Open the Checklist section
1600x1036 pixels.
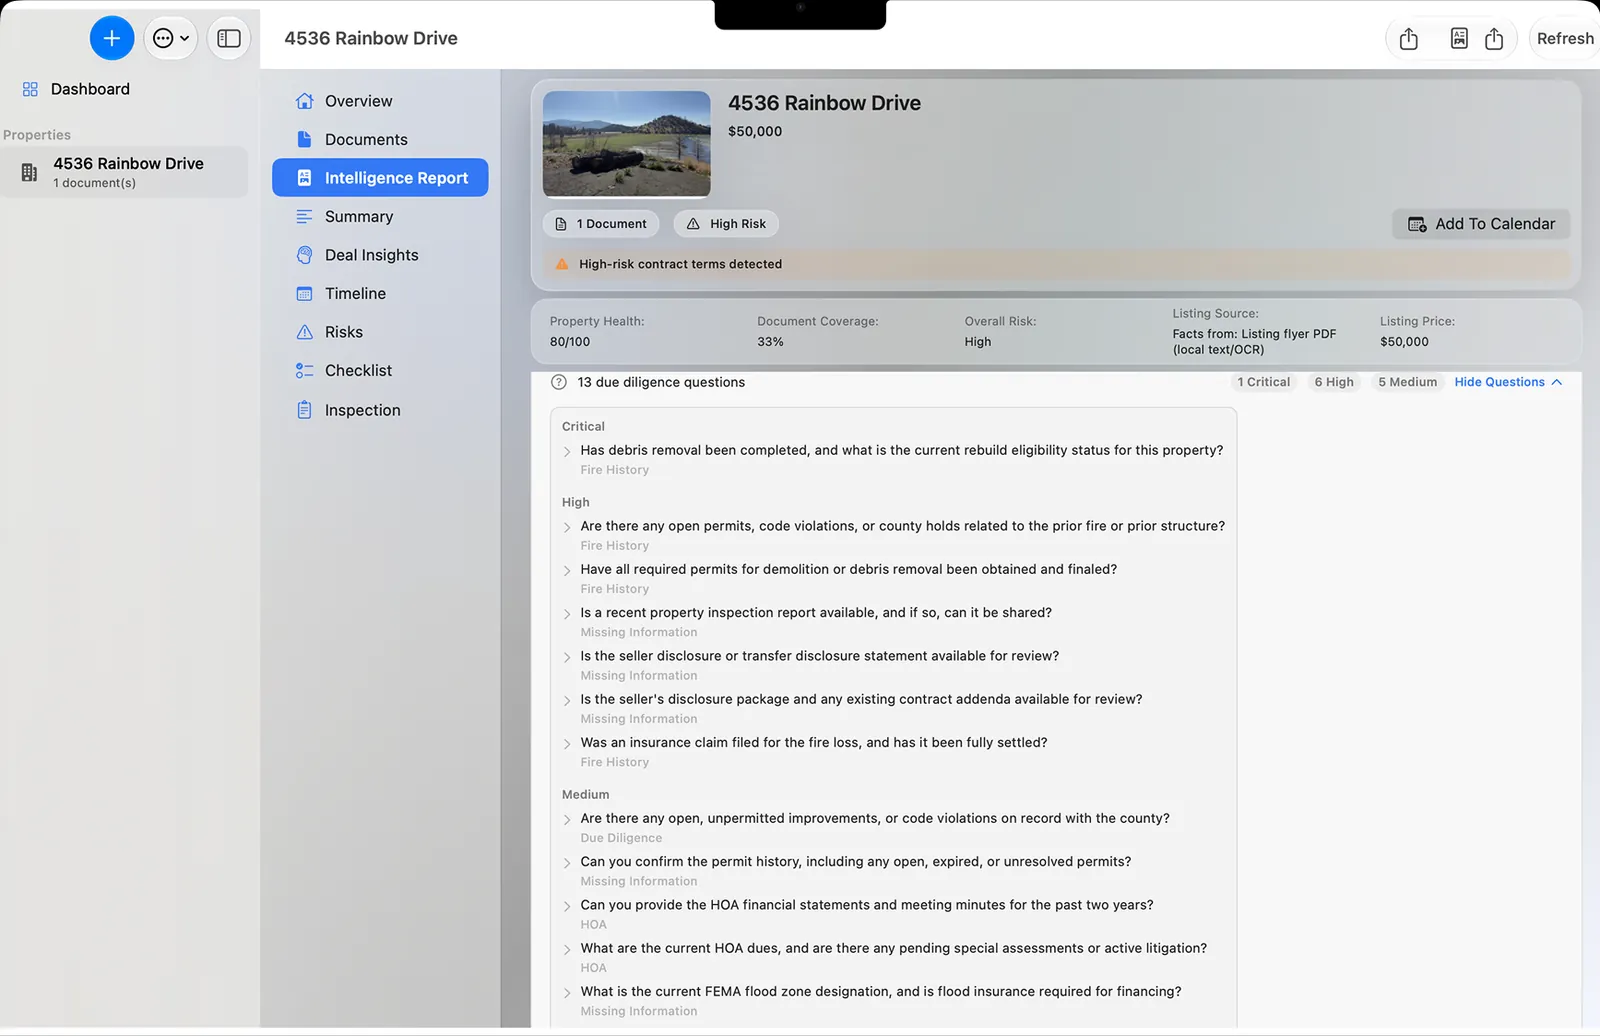[x=358, y=370]
